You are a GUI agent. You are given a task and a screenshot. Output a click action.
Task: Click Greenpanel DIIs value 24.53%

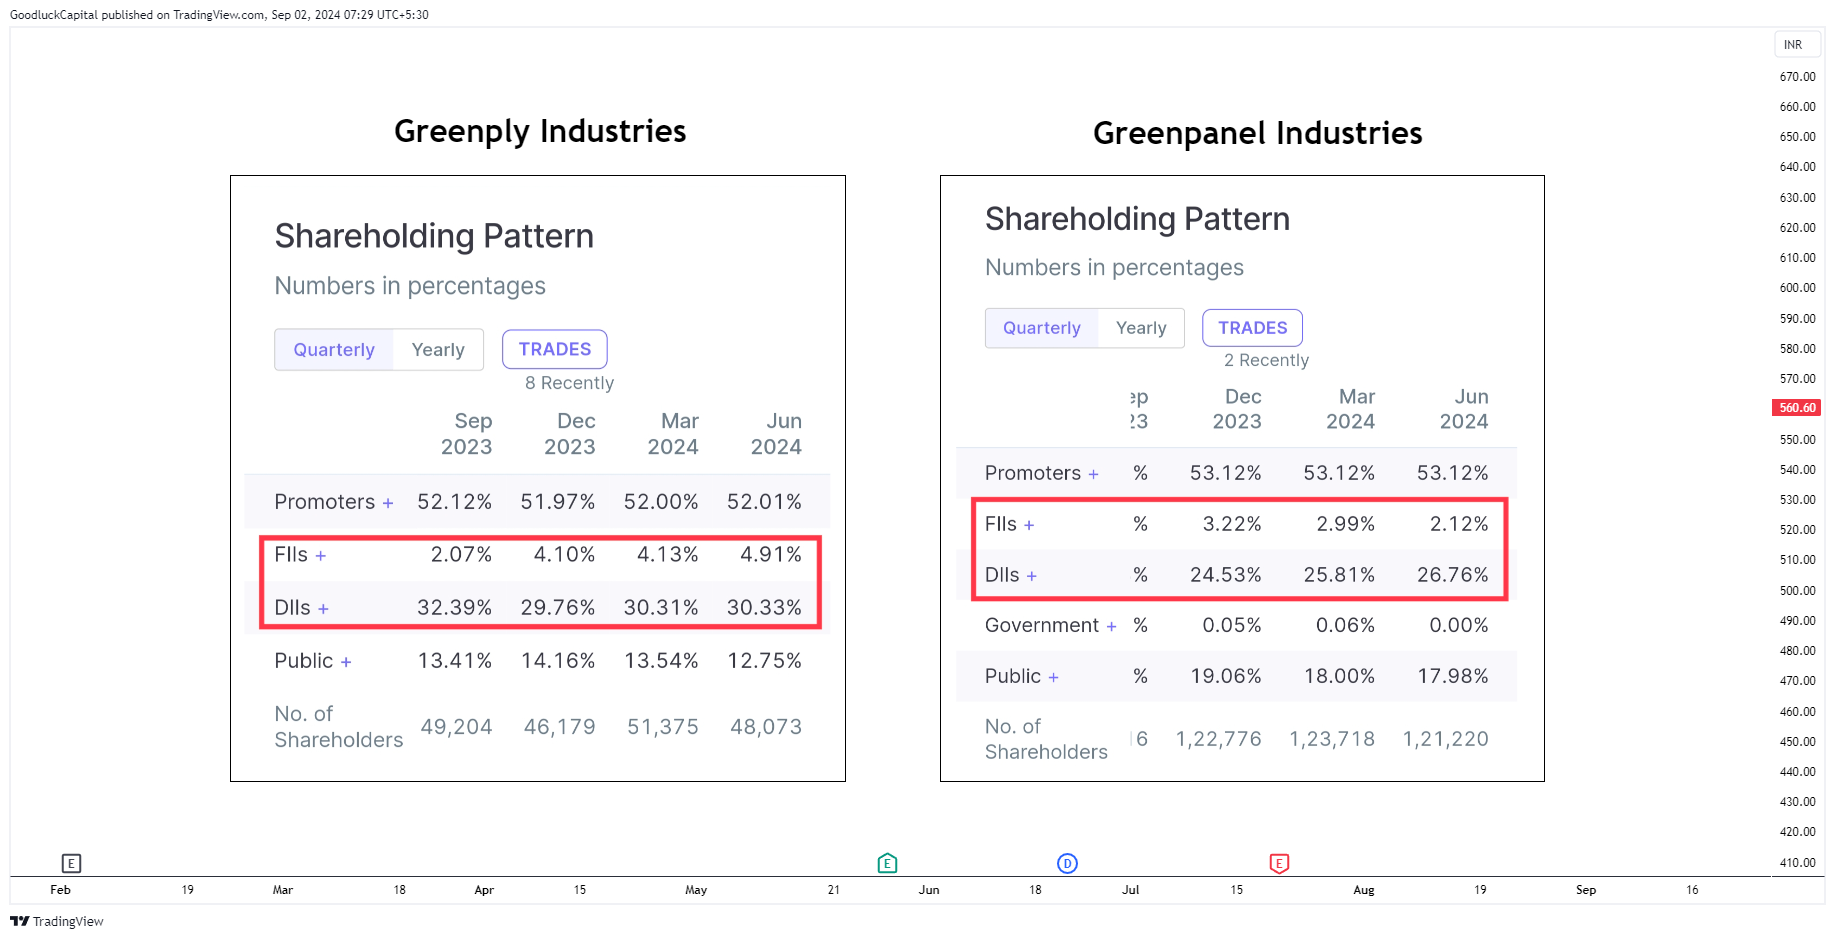coord(1226,575)
